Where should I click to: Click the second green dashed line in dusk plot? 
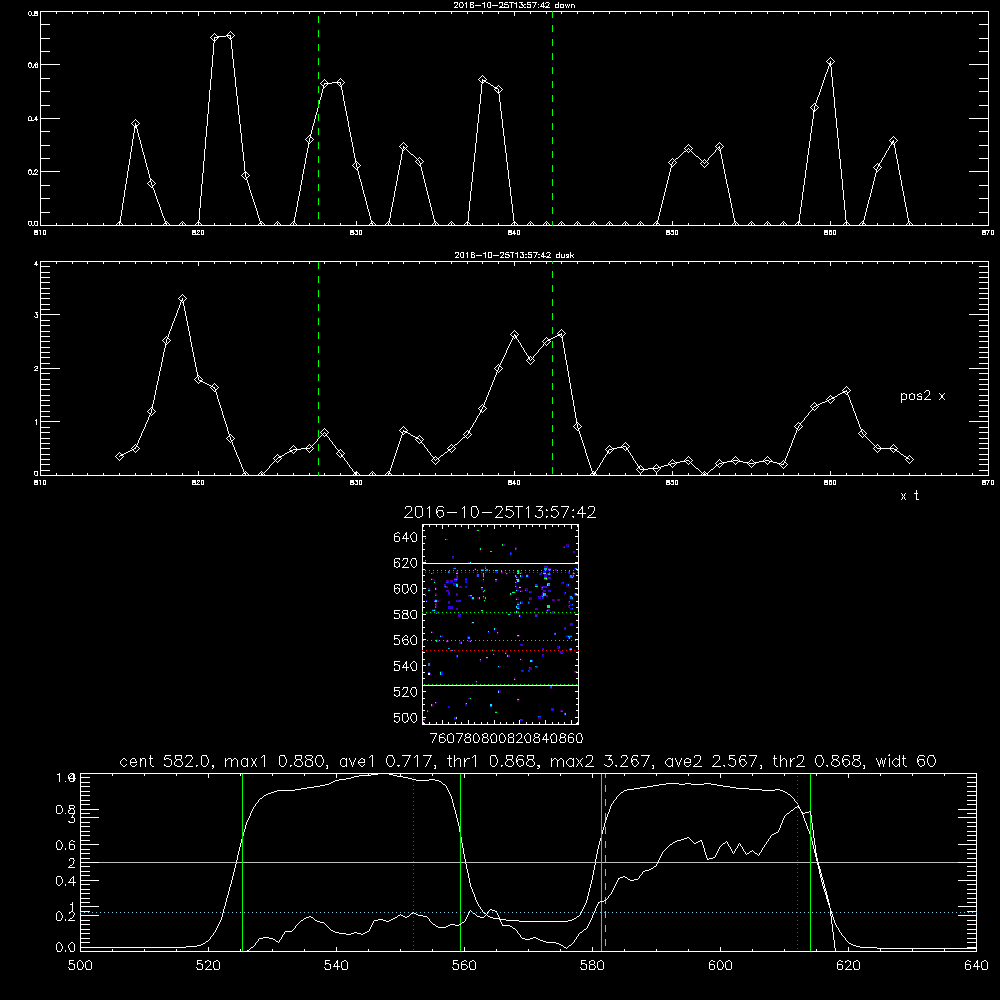(x=552, y=369)
